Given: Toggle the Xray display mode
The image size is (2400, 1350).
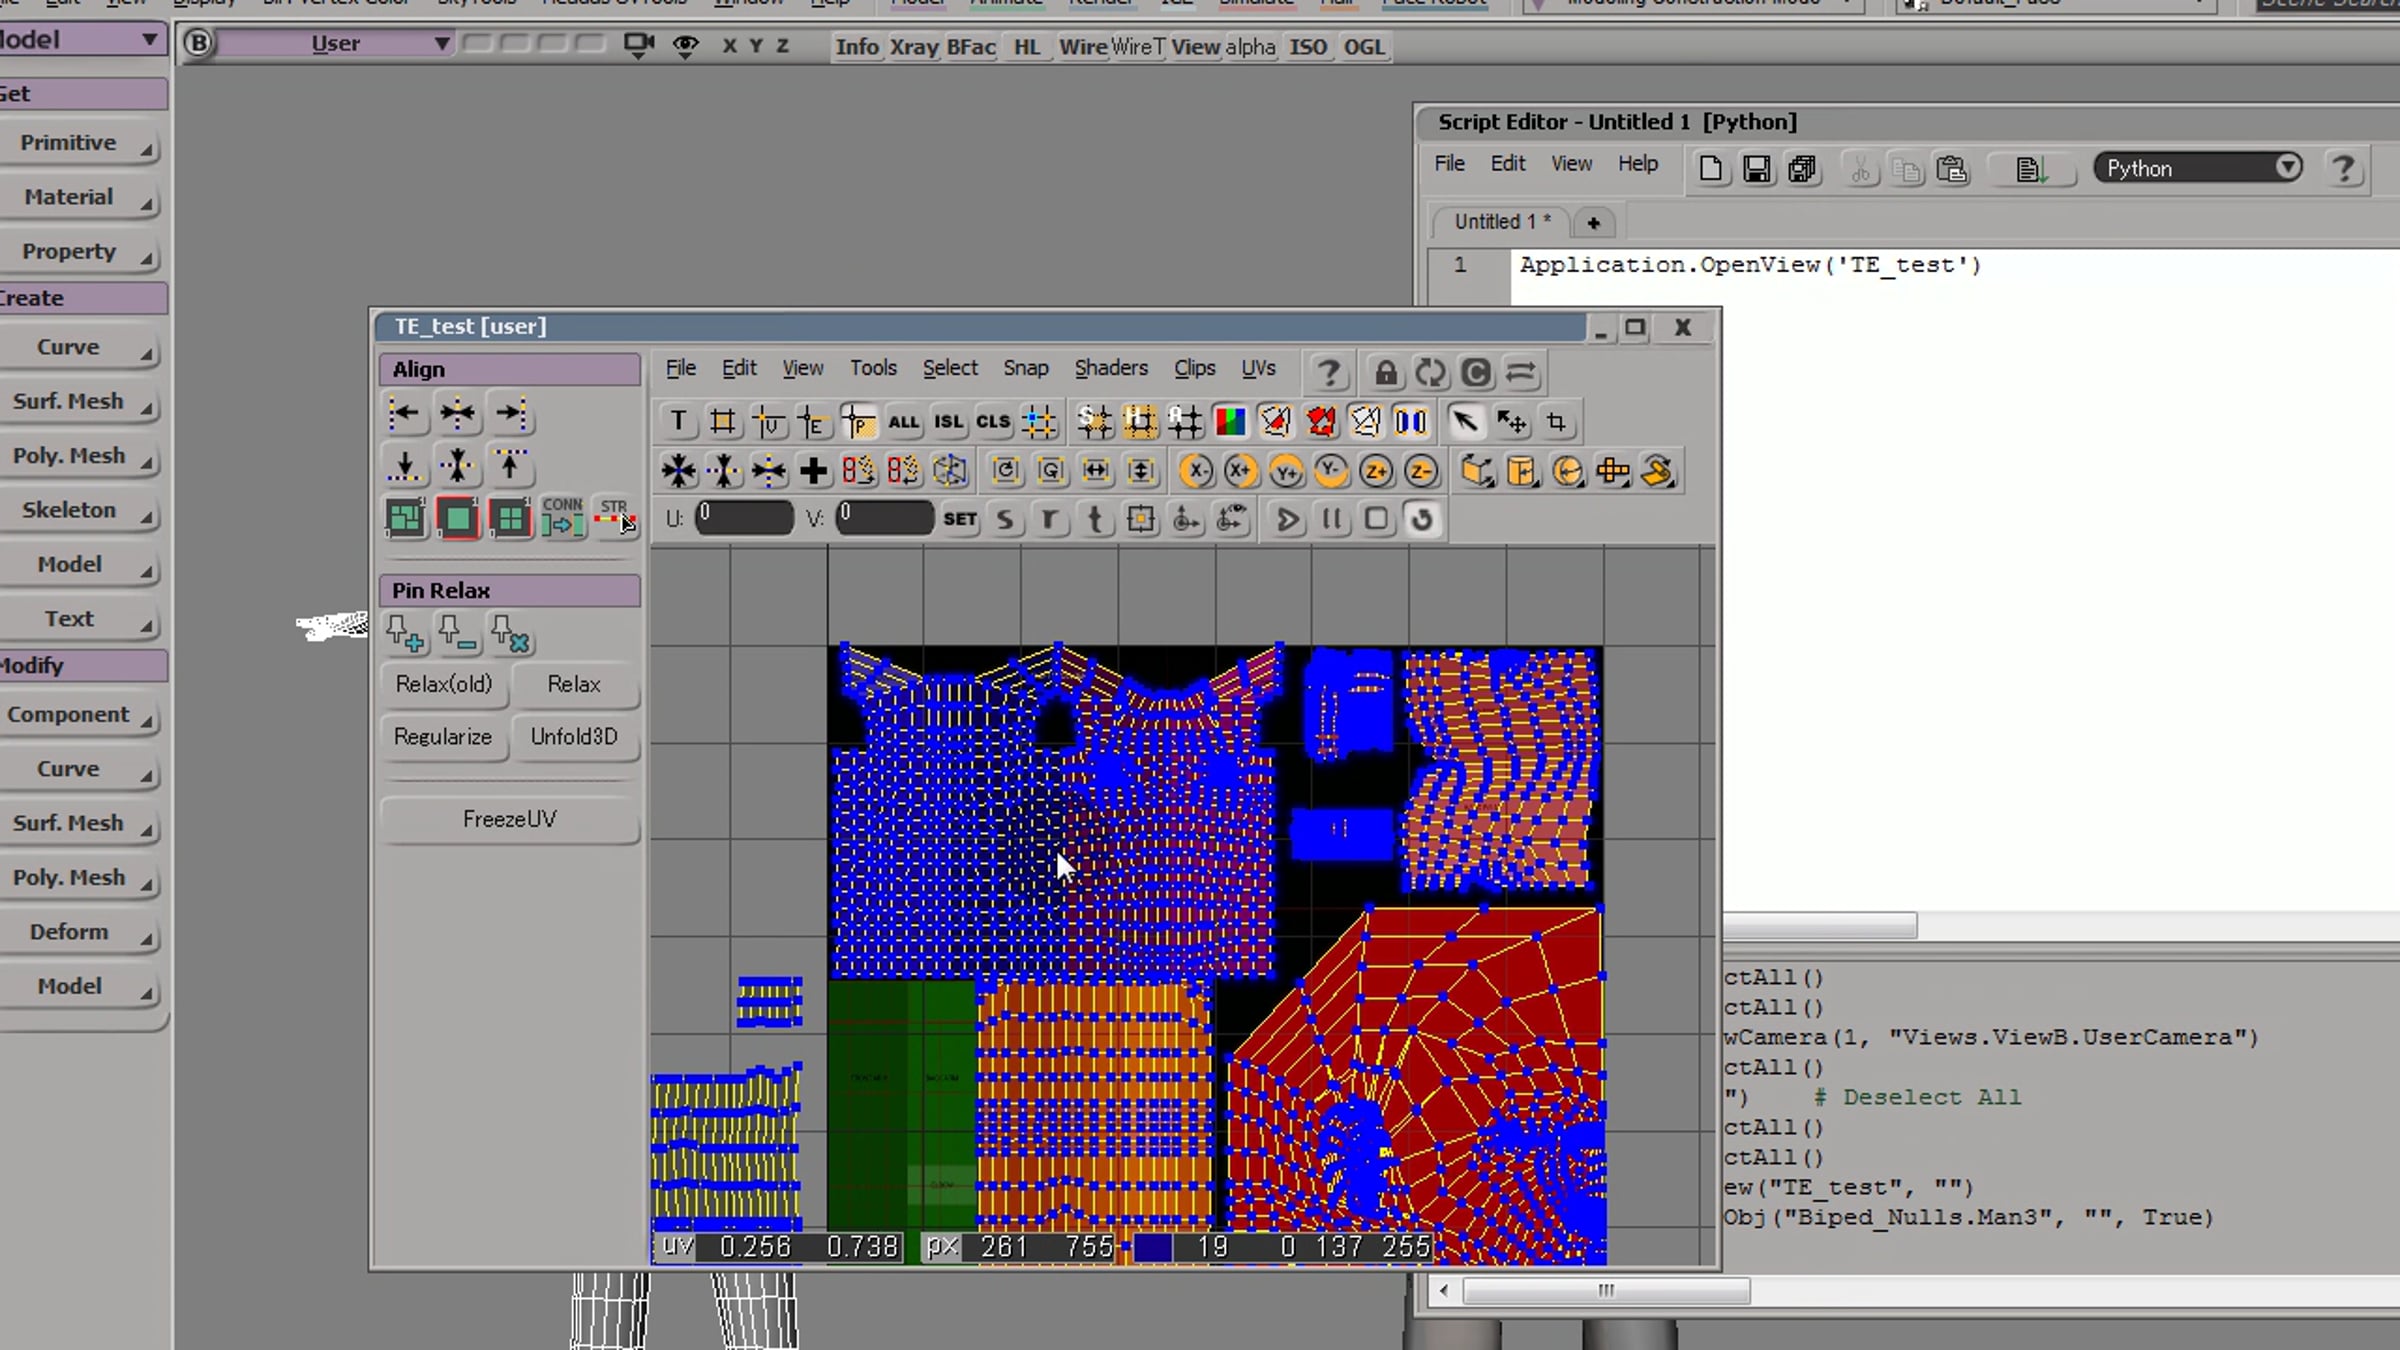Looking at the screenshot, I should click(x=913, y=47).
